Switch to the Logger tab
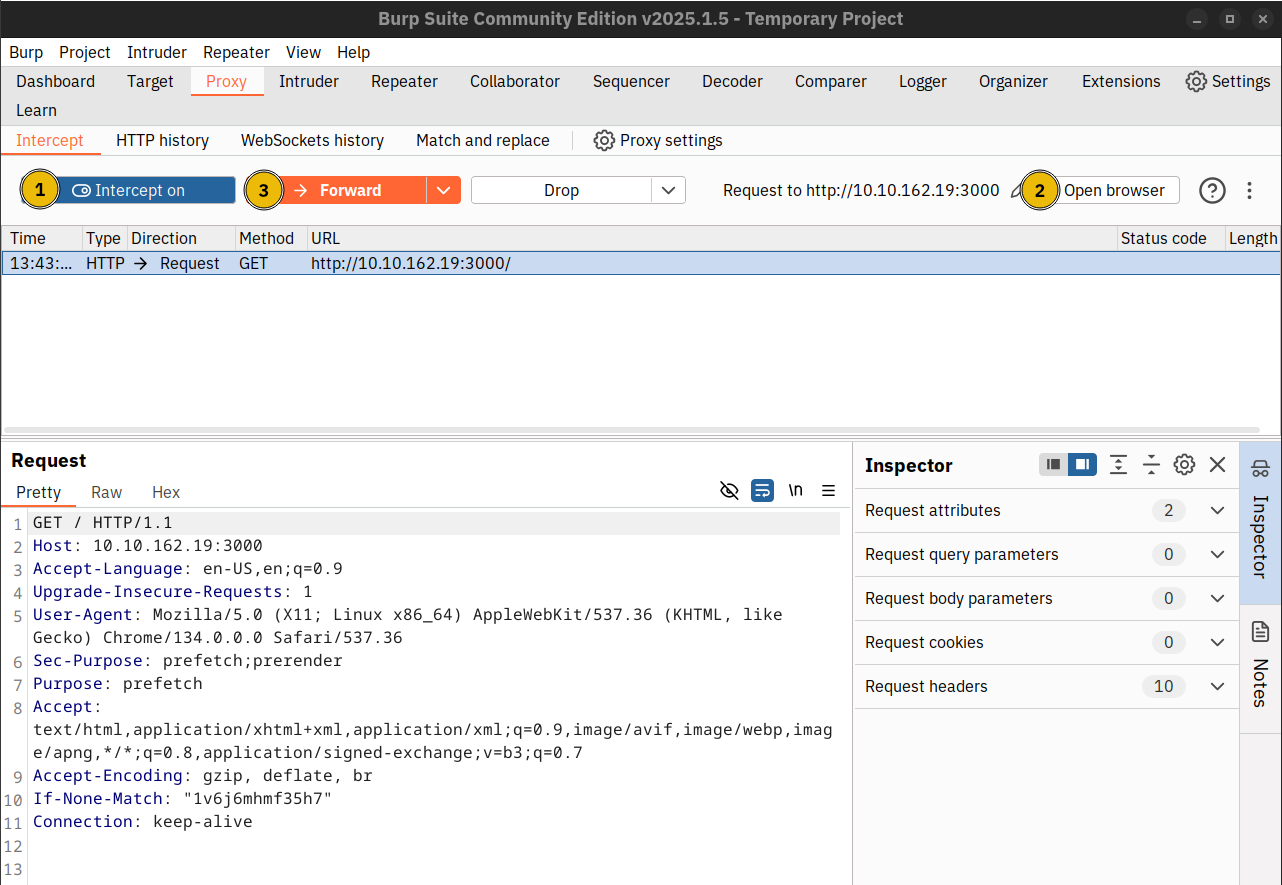Viewport: 1282px width, 885px height. [x=923, y=81]
